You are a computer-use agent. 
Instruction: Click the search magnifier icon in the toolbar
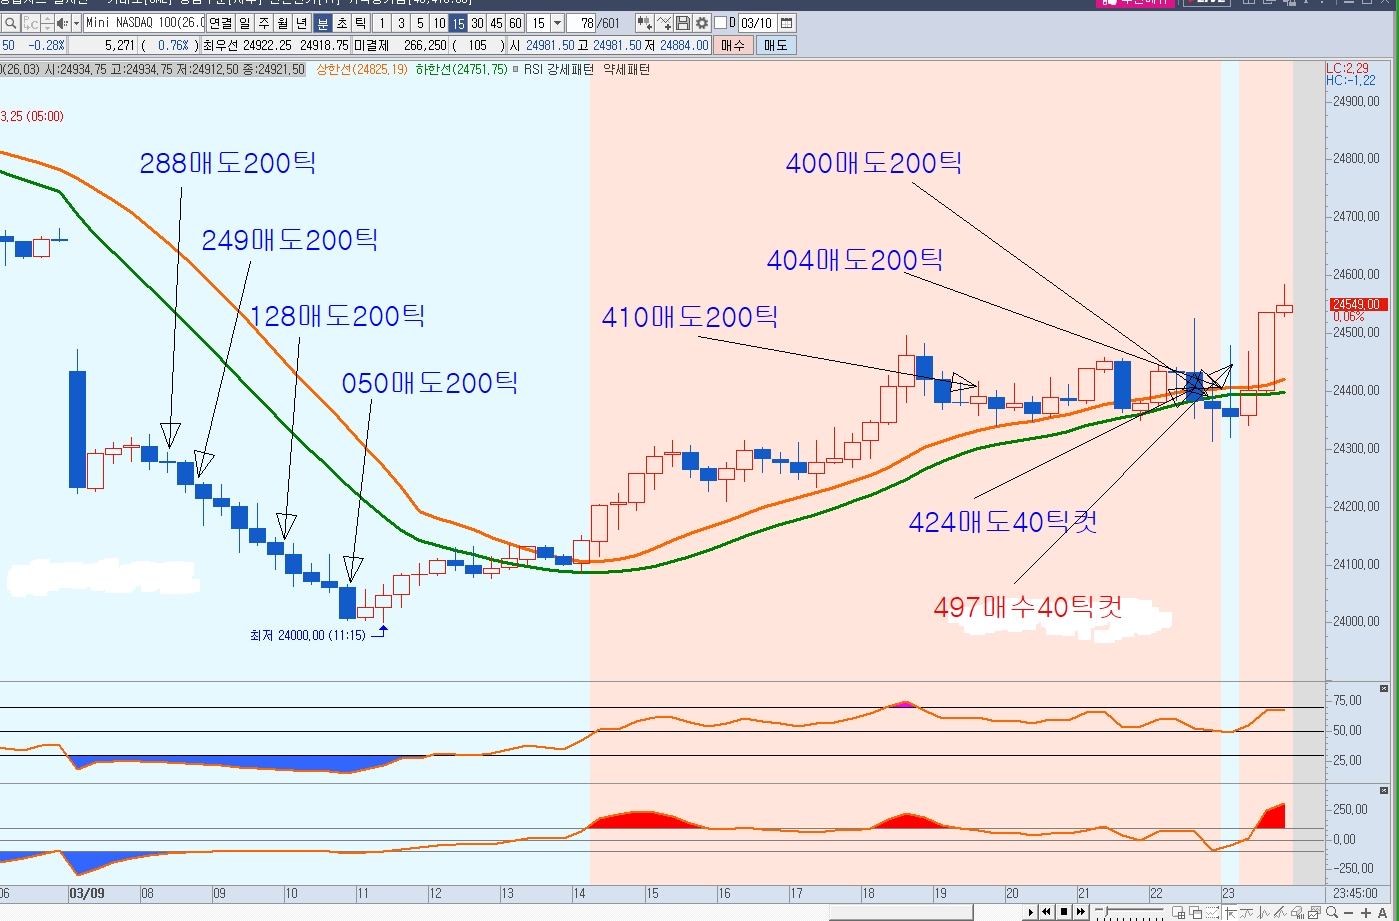[9, 23]
